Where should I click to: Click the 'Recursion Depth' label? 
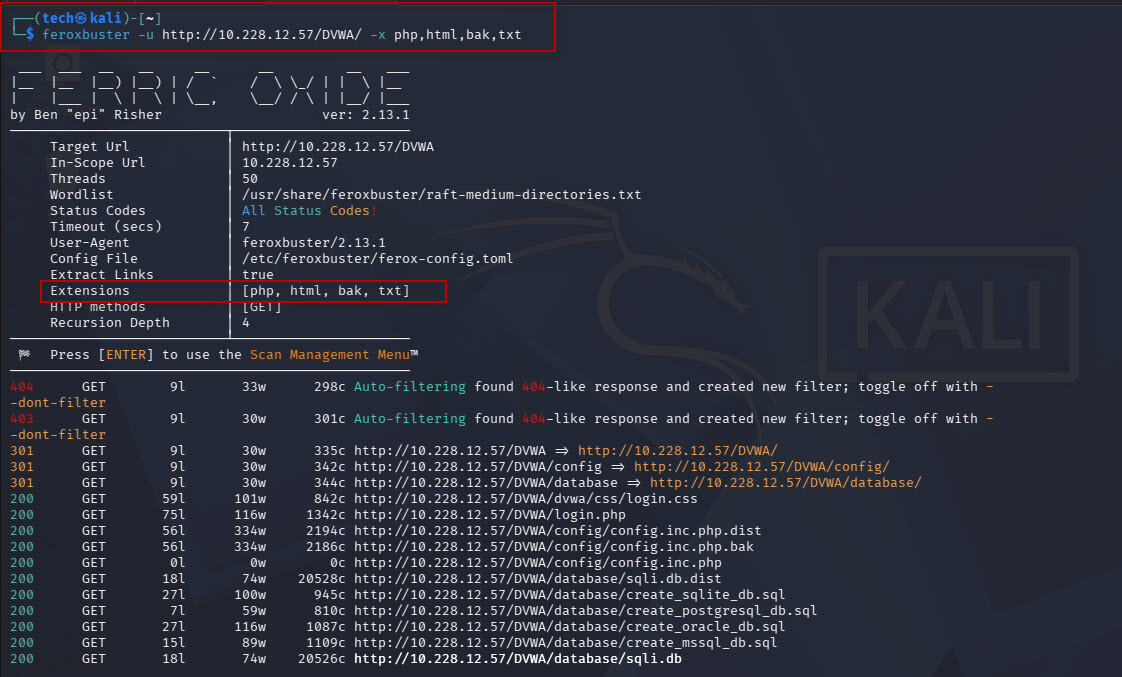[109, 323]
